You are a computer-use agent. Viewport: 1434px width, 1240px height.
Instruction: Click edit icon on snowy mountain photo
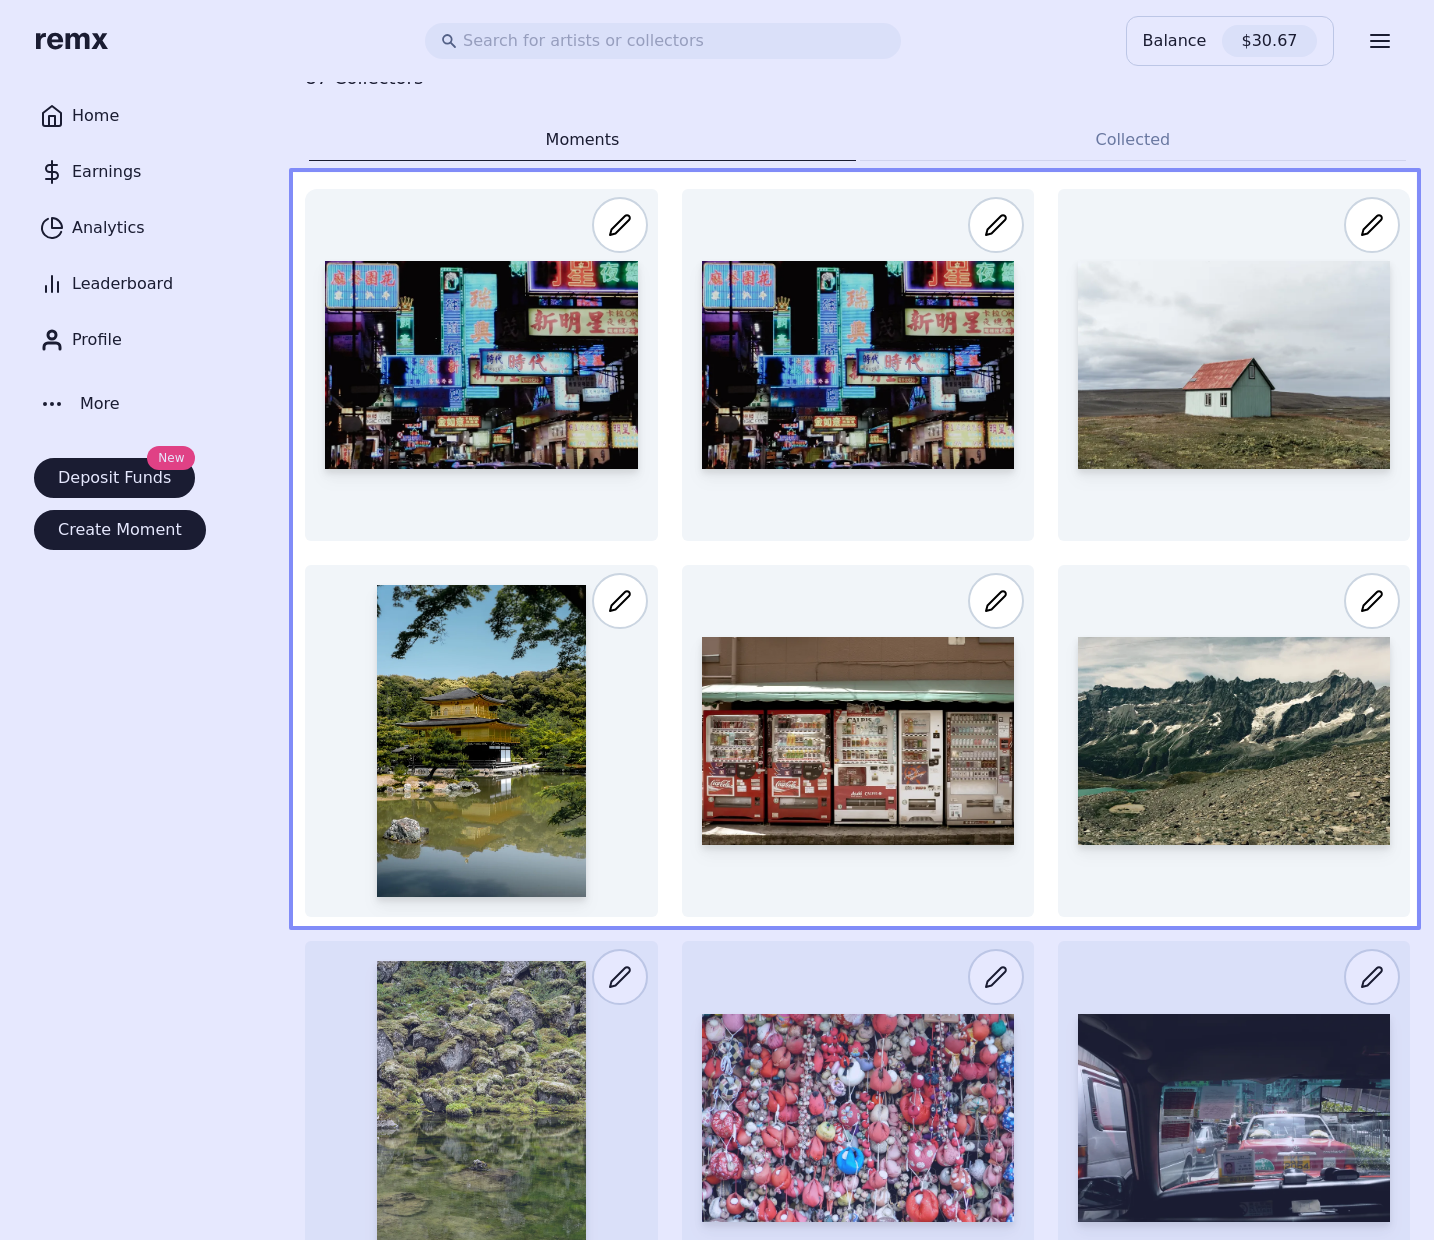1371,601
